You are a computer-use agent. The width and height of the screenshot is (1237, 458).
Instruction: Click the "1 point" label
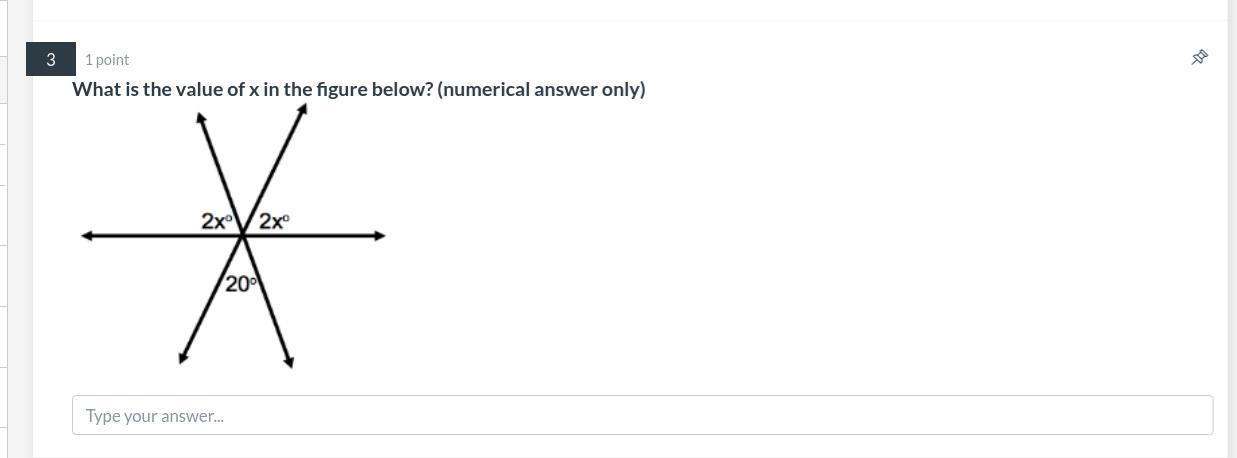[x=107, y=60]
